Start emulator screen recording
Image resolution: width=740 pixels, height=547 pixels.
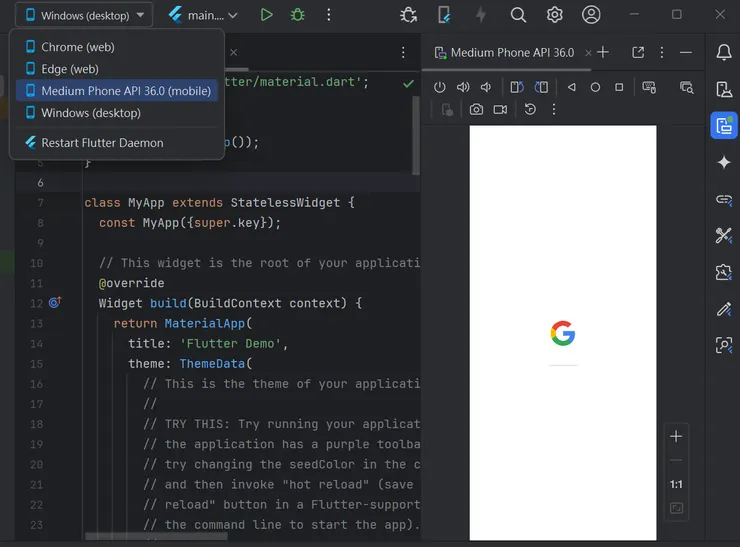[500, 109]
